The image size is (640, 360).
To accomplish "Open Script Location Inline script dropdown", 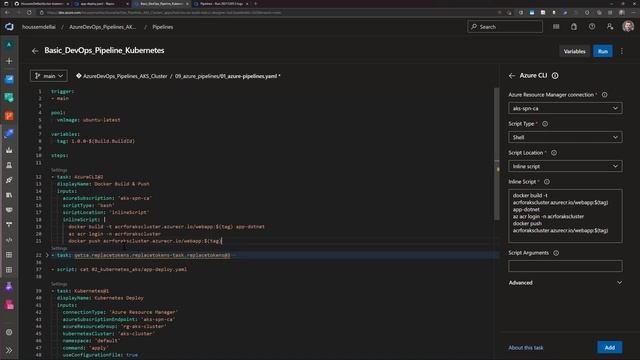I will tap(565, 166).
